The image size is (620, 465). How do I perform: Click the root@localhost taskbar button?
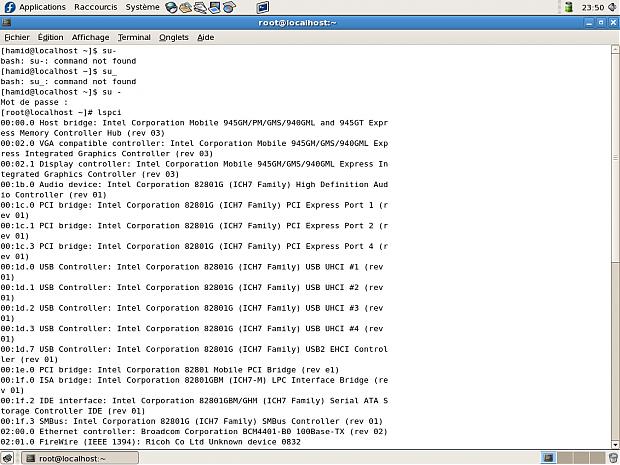80,458
